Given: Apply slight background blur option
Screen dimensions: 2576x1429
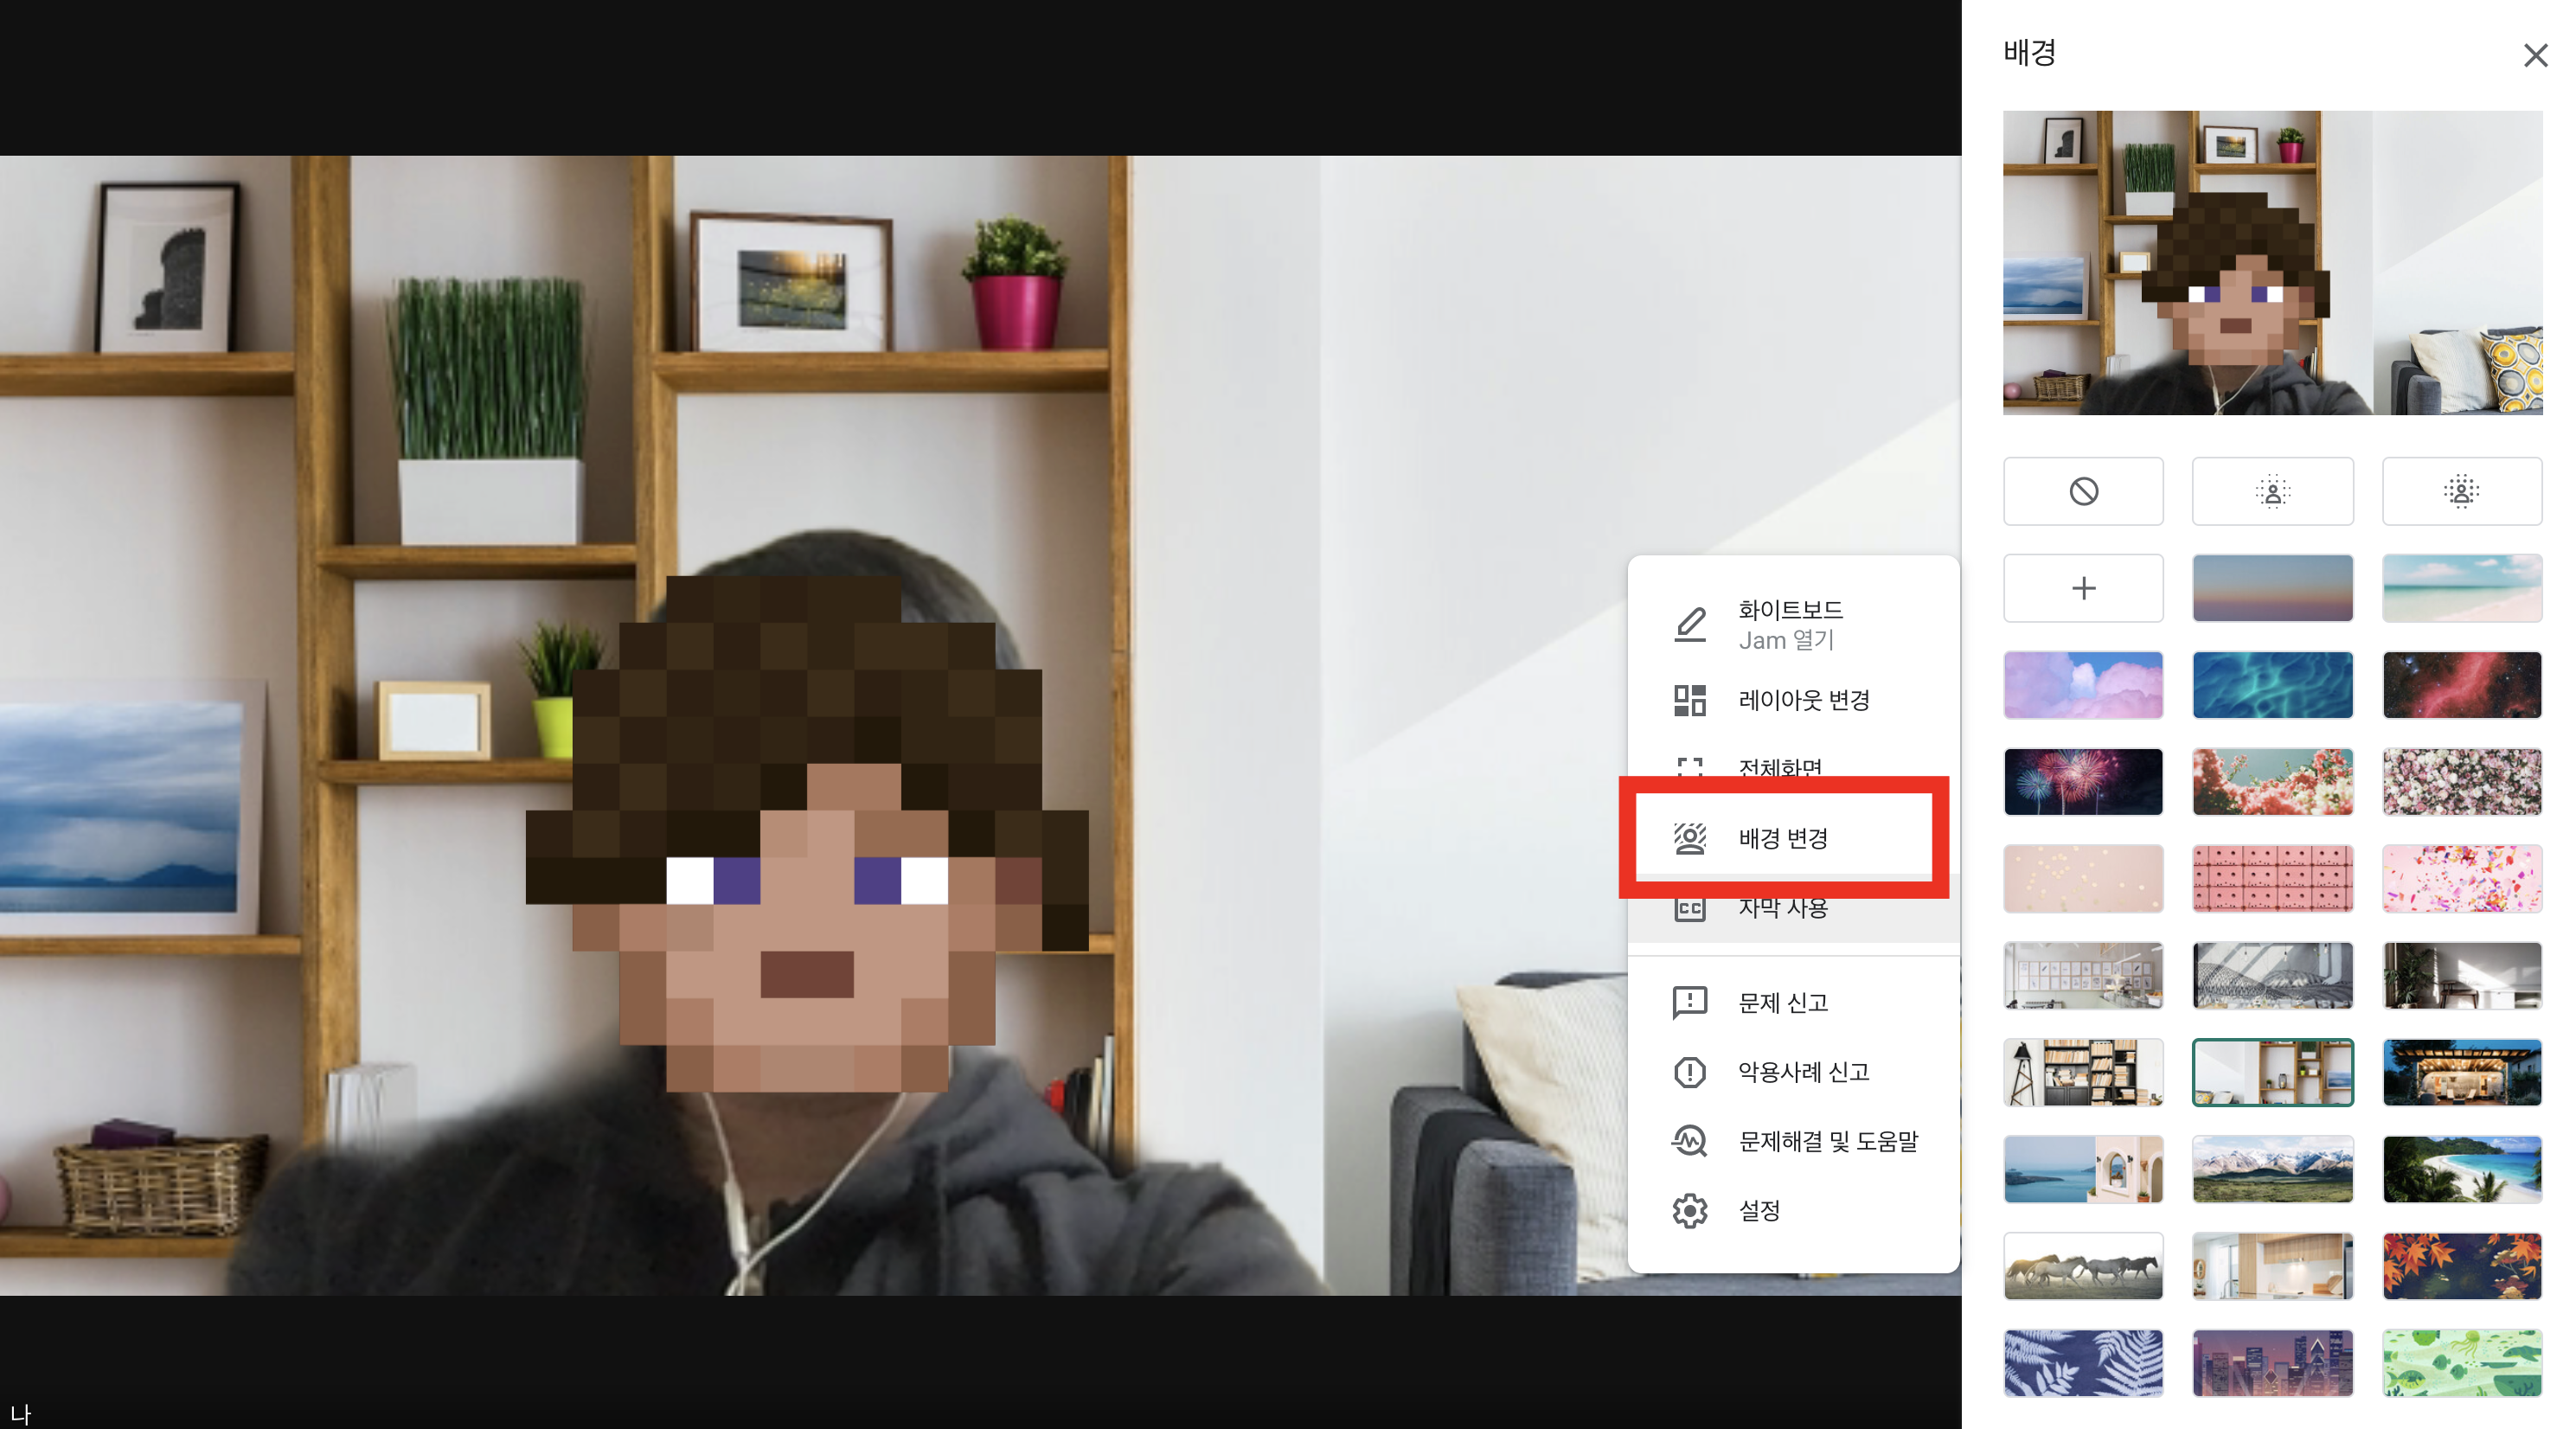Looking at the screenshot, I should (2272, 491).
